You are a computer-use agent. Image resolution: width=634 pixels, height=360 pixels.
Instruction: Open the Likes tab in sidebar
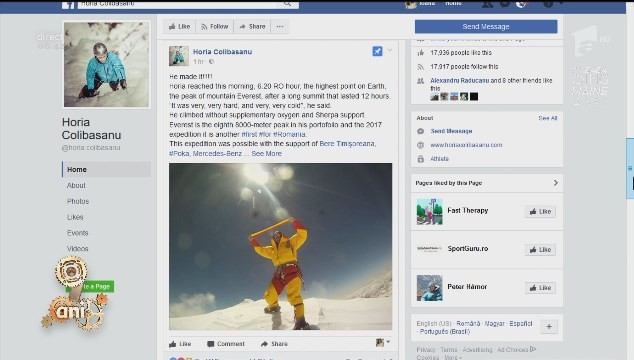click(75, 217)
